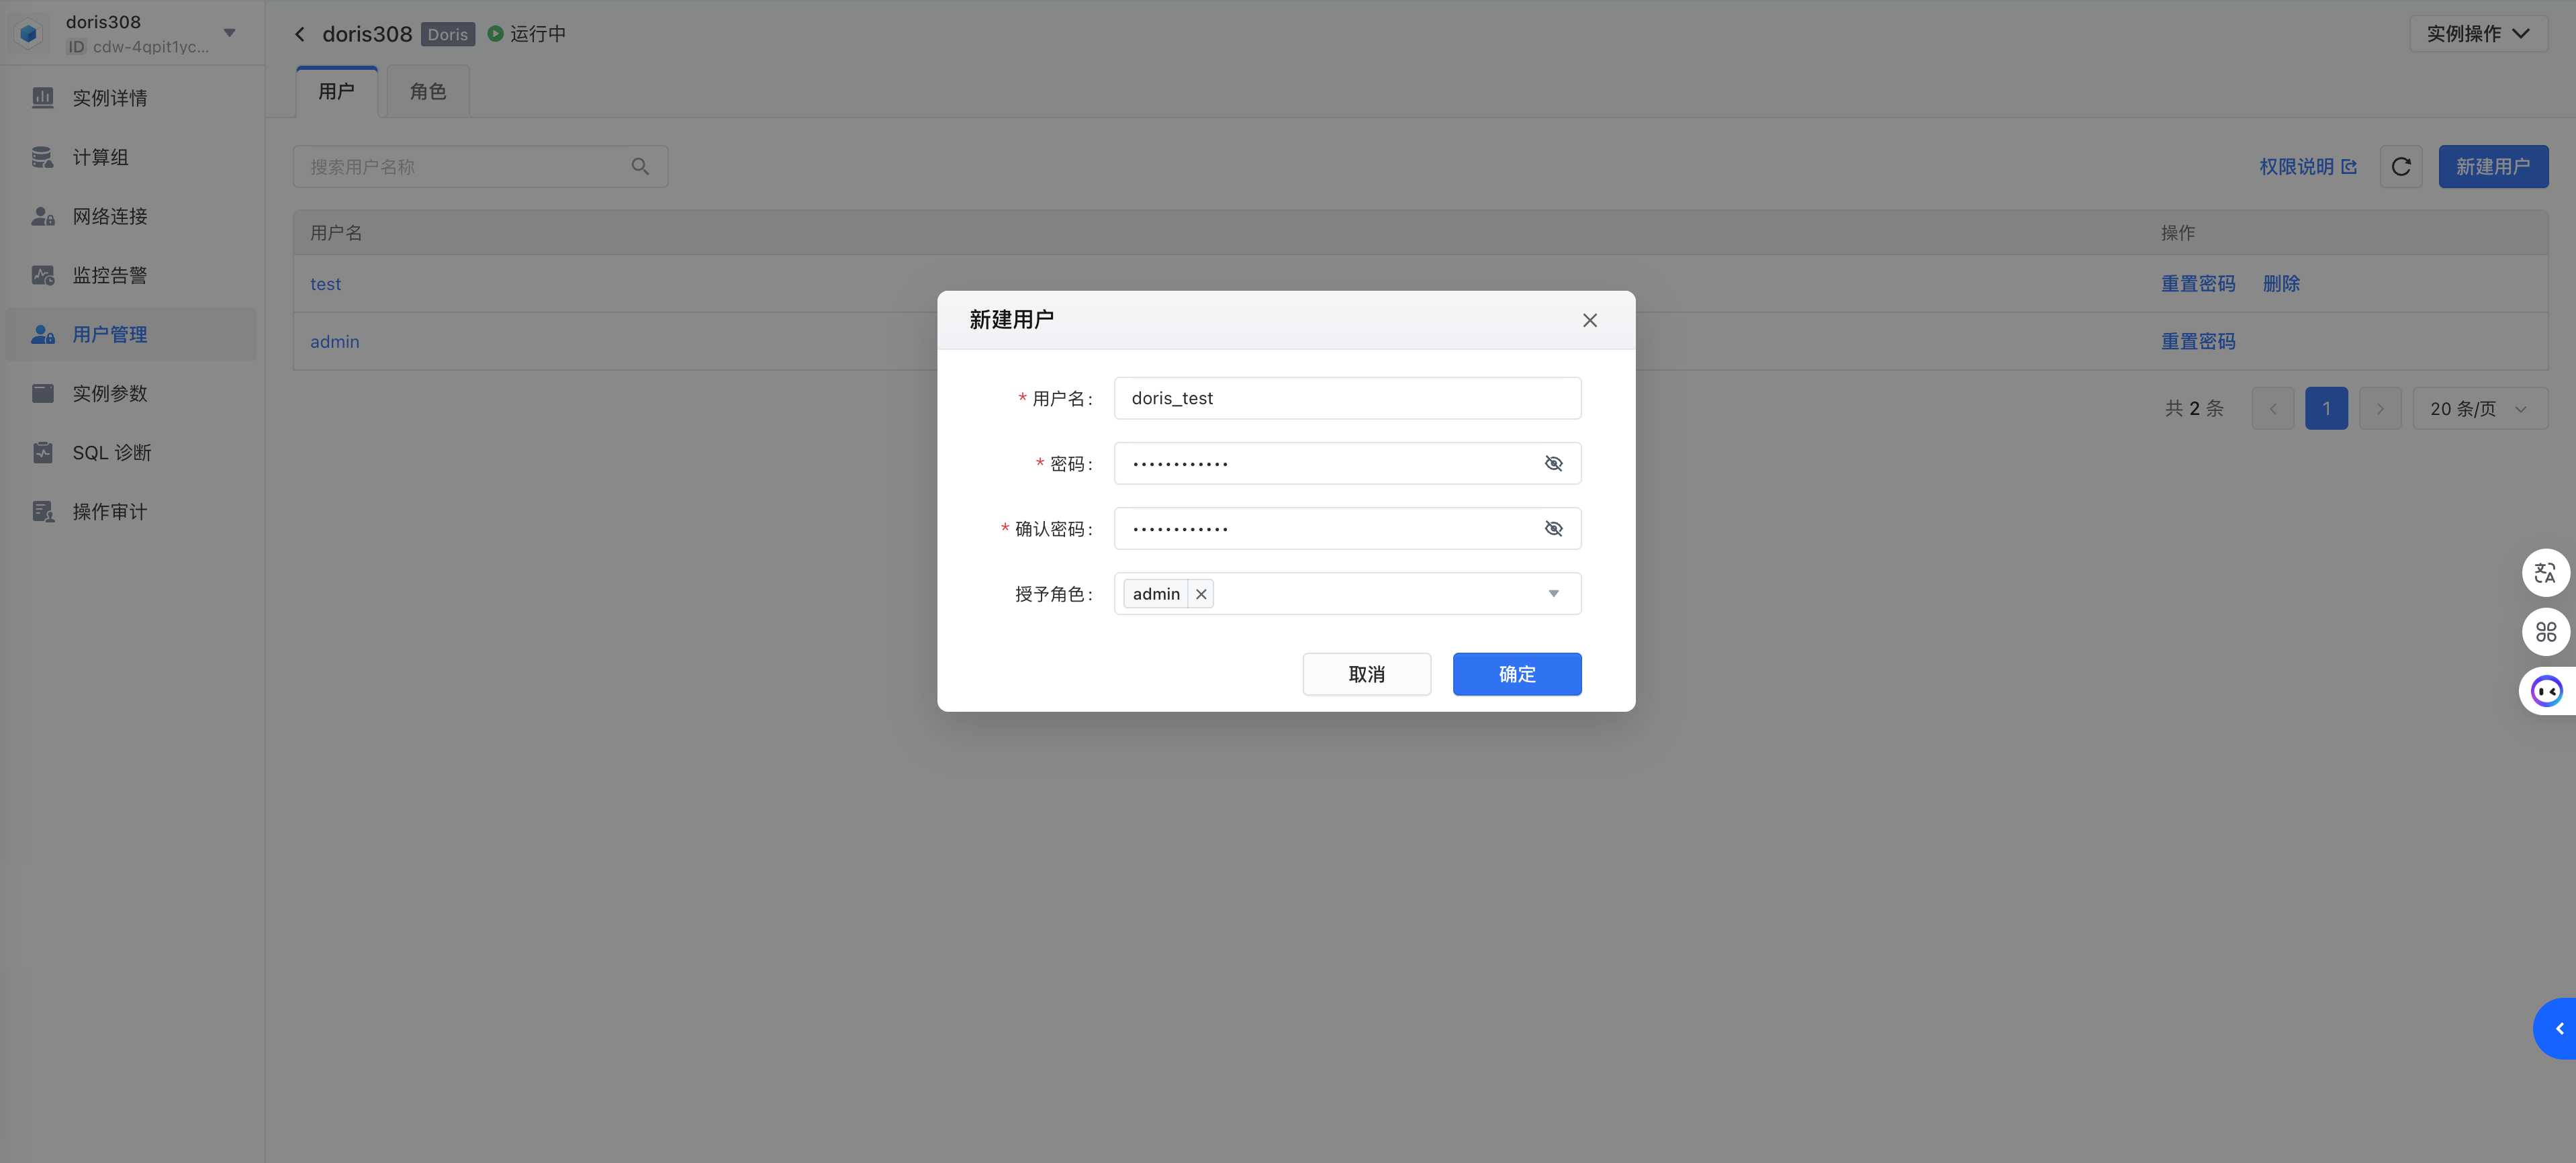The height and width of the screenshot is (1163, 2576).
Task: Click the 用户名 input field
Action: pyautogui.click(x=1346, y=398)
